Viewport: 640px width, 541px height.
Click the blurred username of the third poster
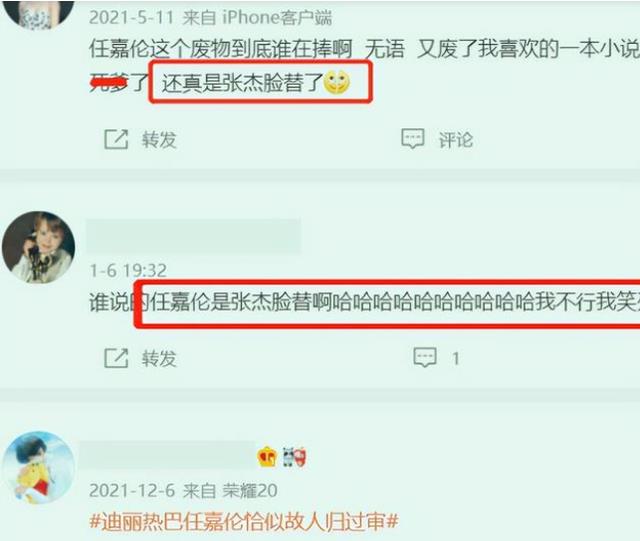click(168, 455)
